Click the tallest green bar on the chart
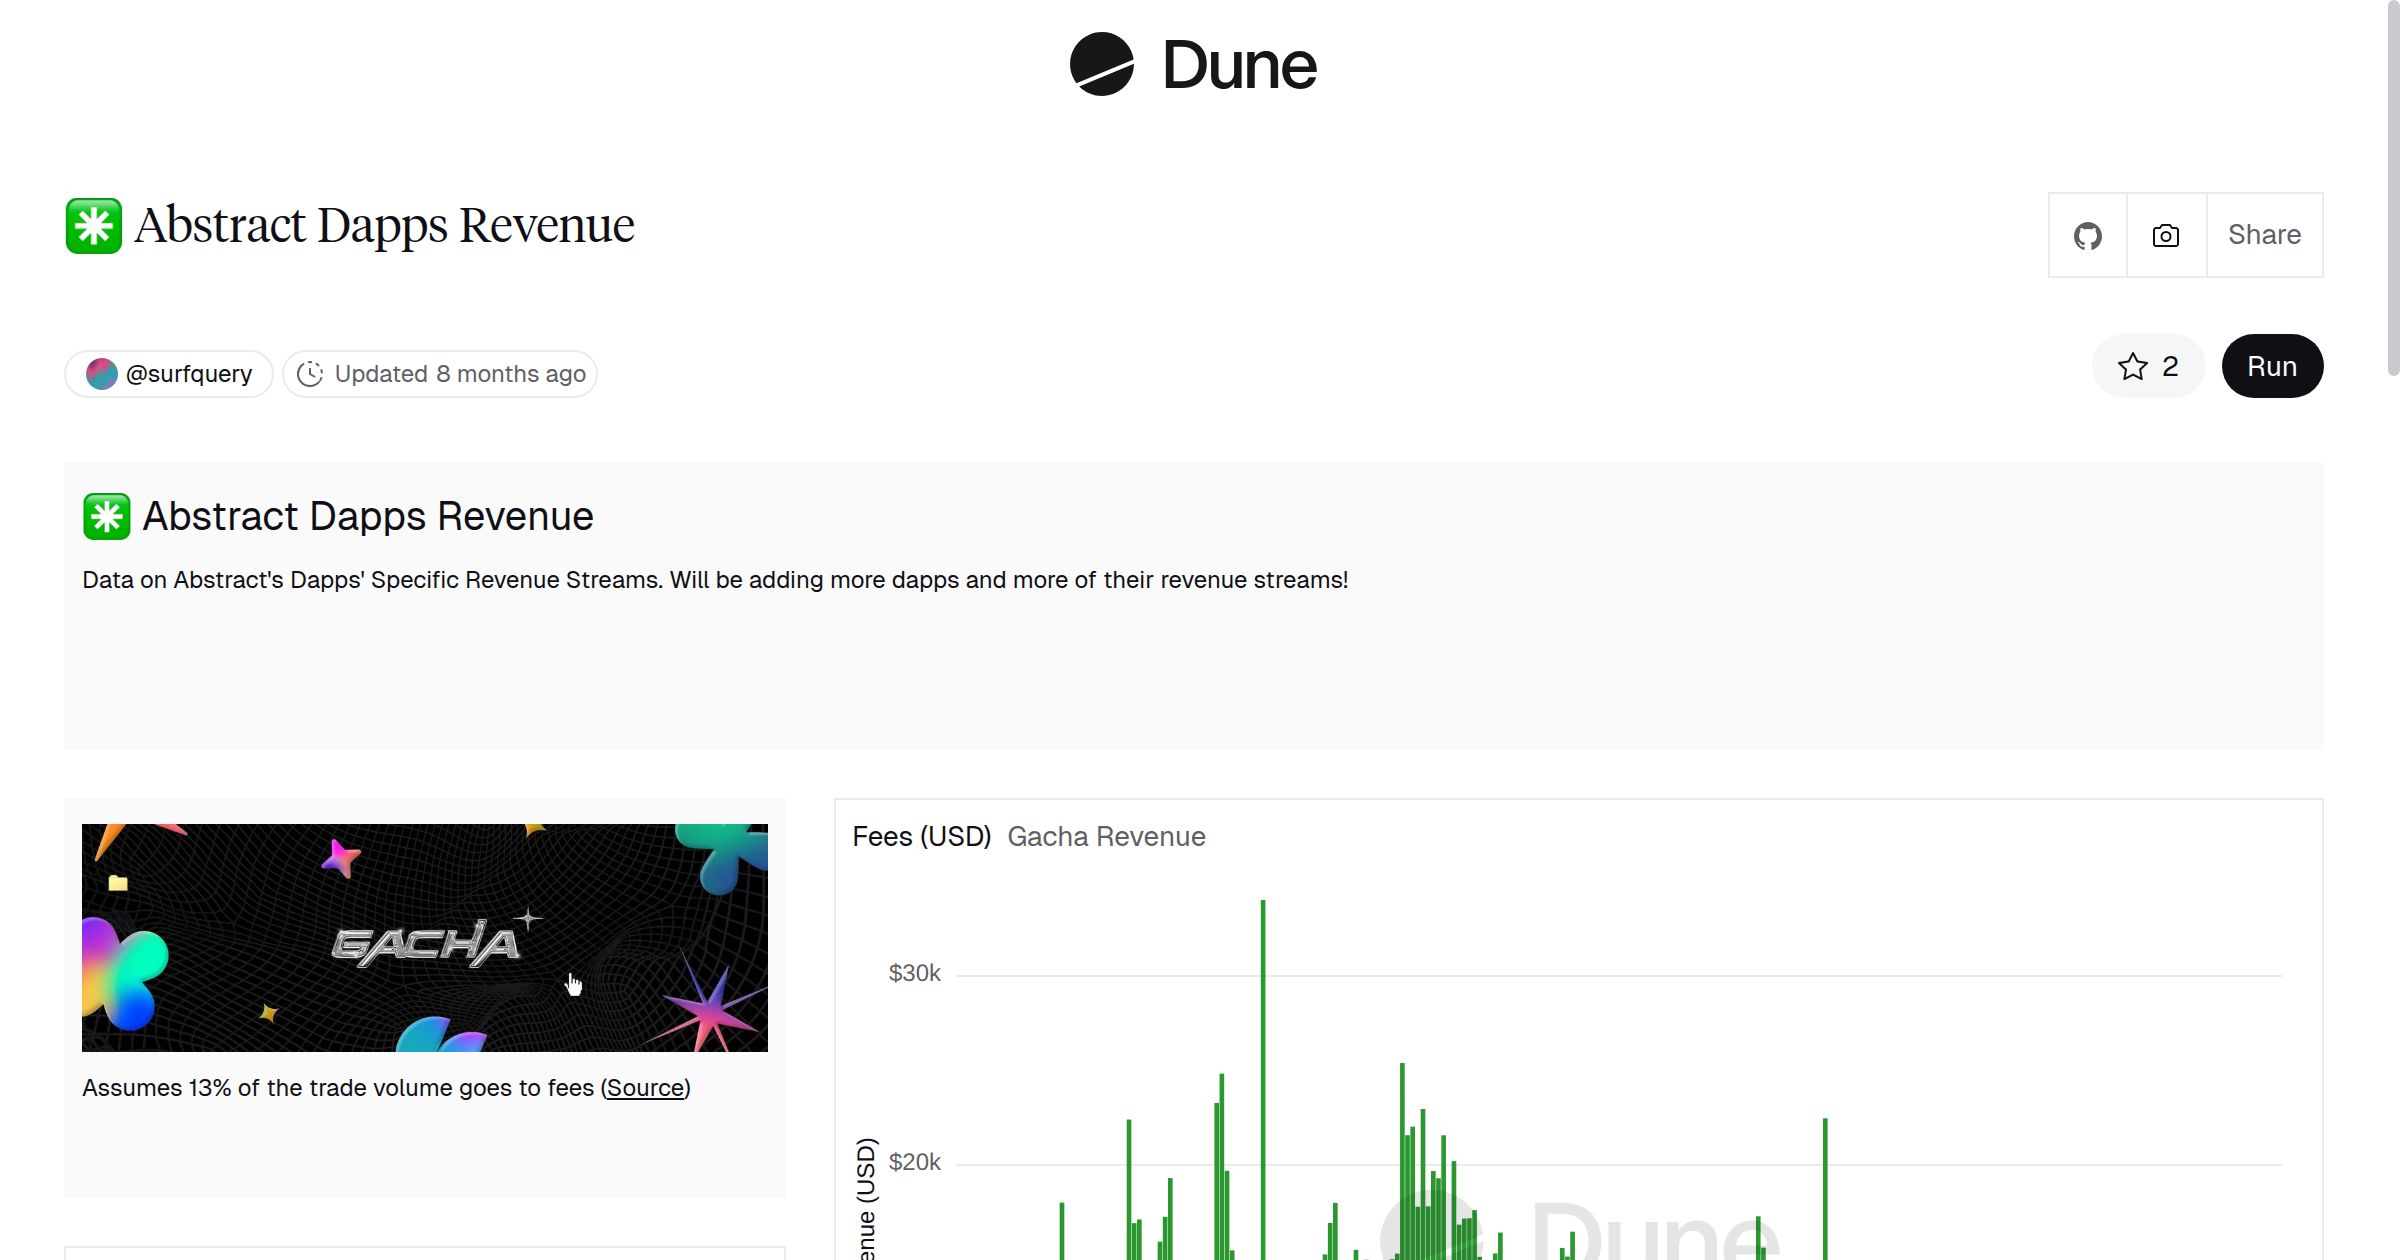2400x1260 pixels. tap(1262, 1050)
